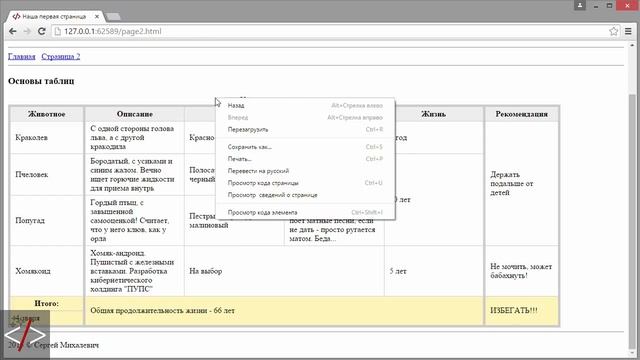
Task: Select 'Печать...' from the context menu
Action: point(305,159)
